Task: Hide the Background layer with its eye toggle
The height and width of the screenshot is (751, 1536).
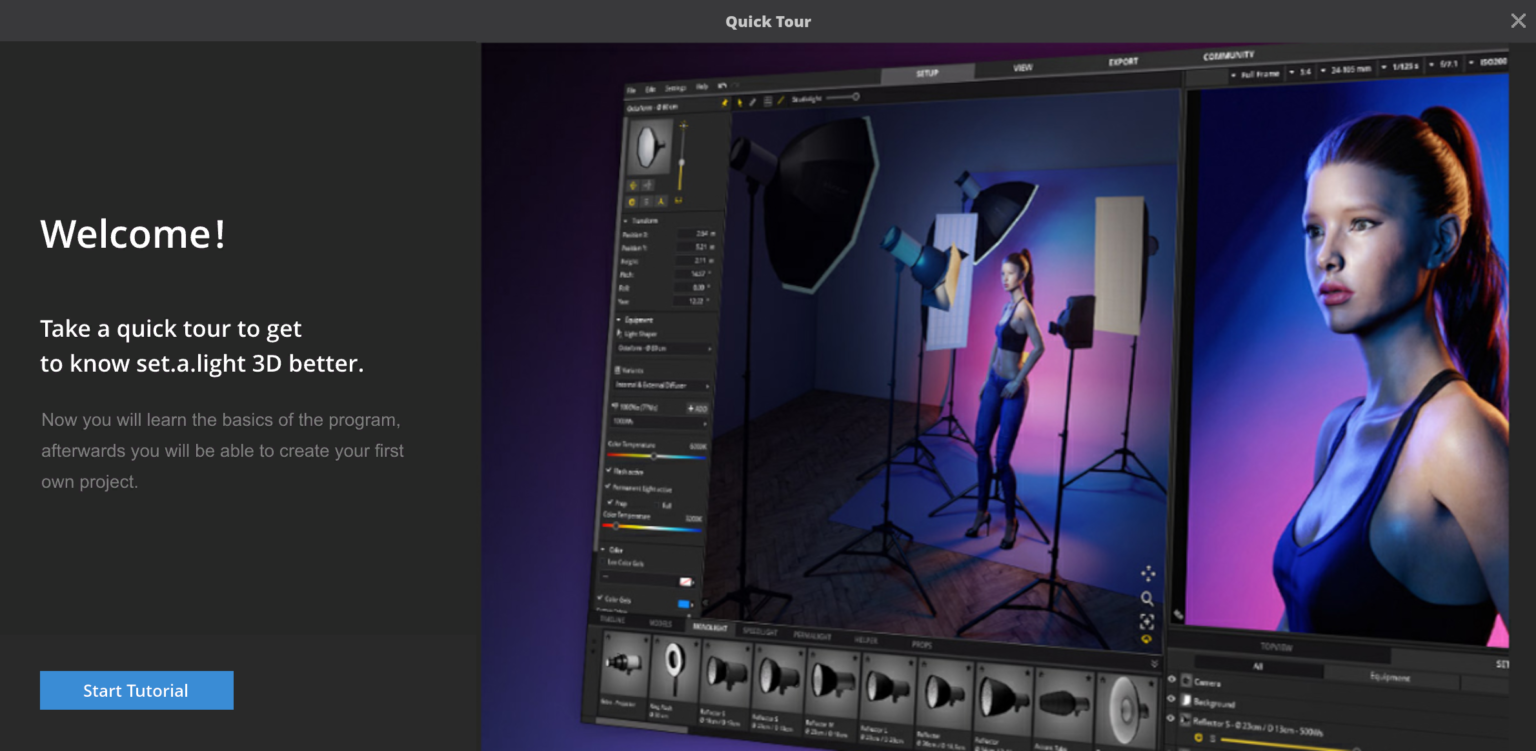Action: click(x=1172, y=700)
